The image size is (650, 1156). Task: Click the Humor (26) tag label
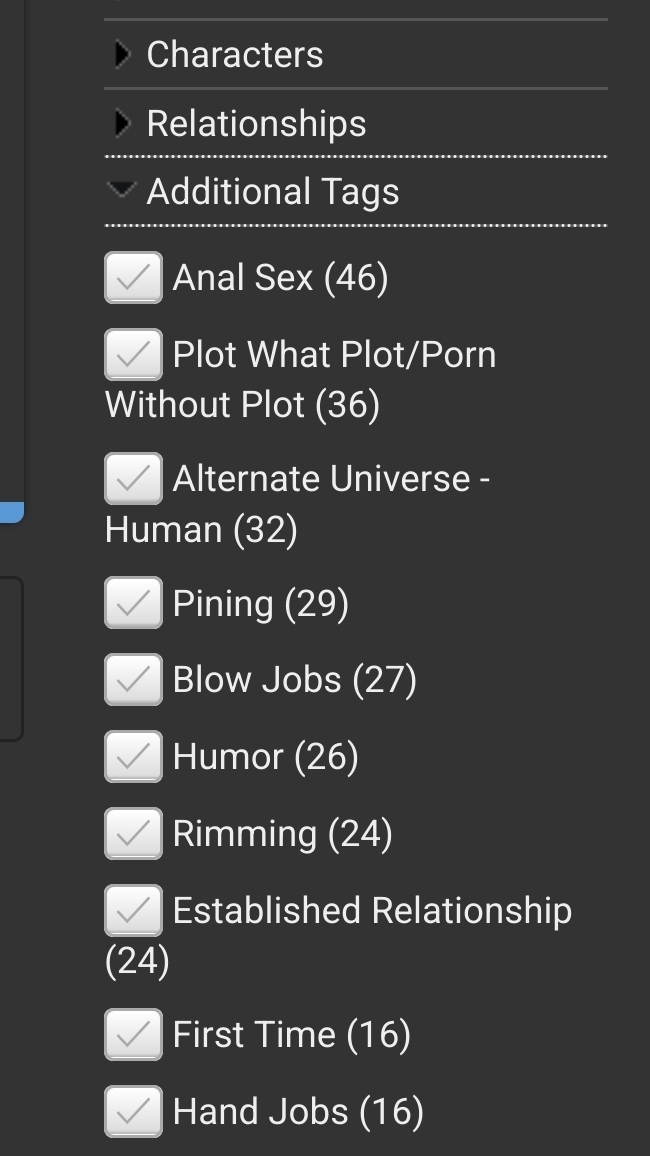coord(265,757)
